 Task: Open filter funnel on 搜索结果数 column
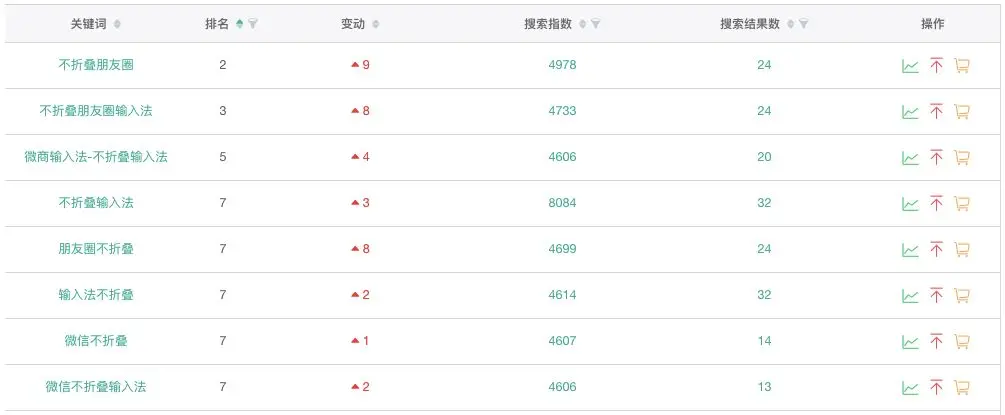tap(803, 24)
